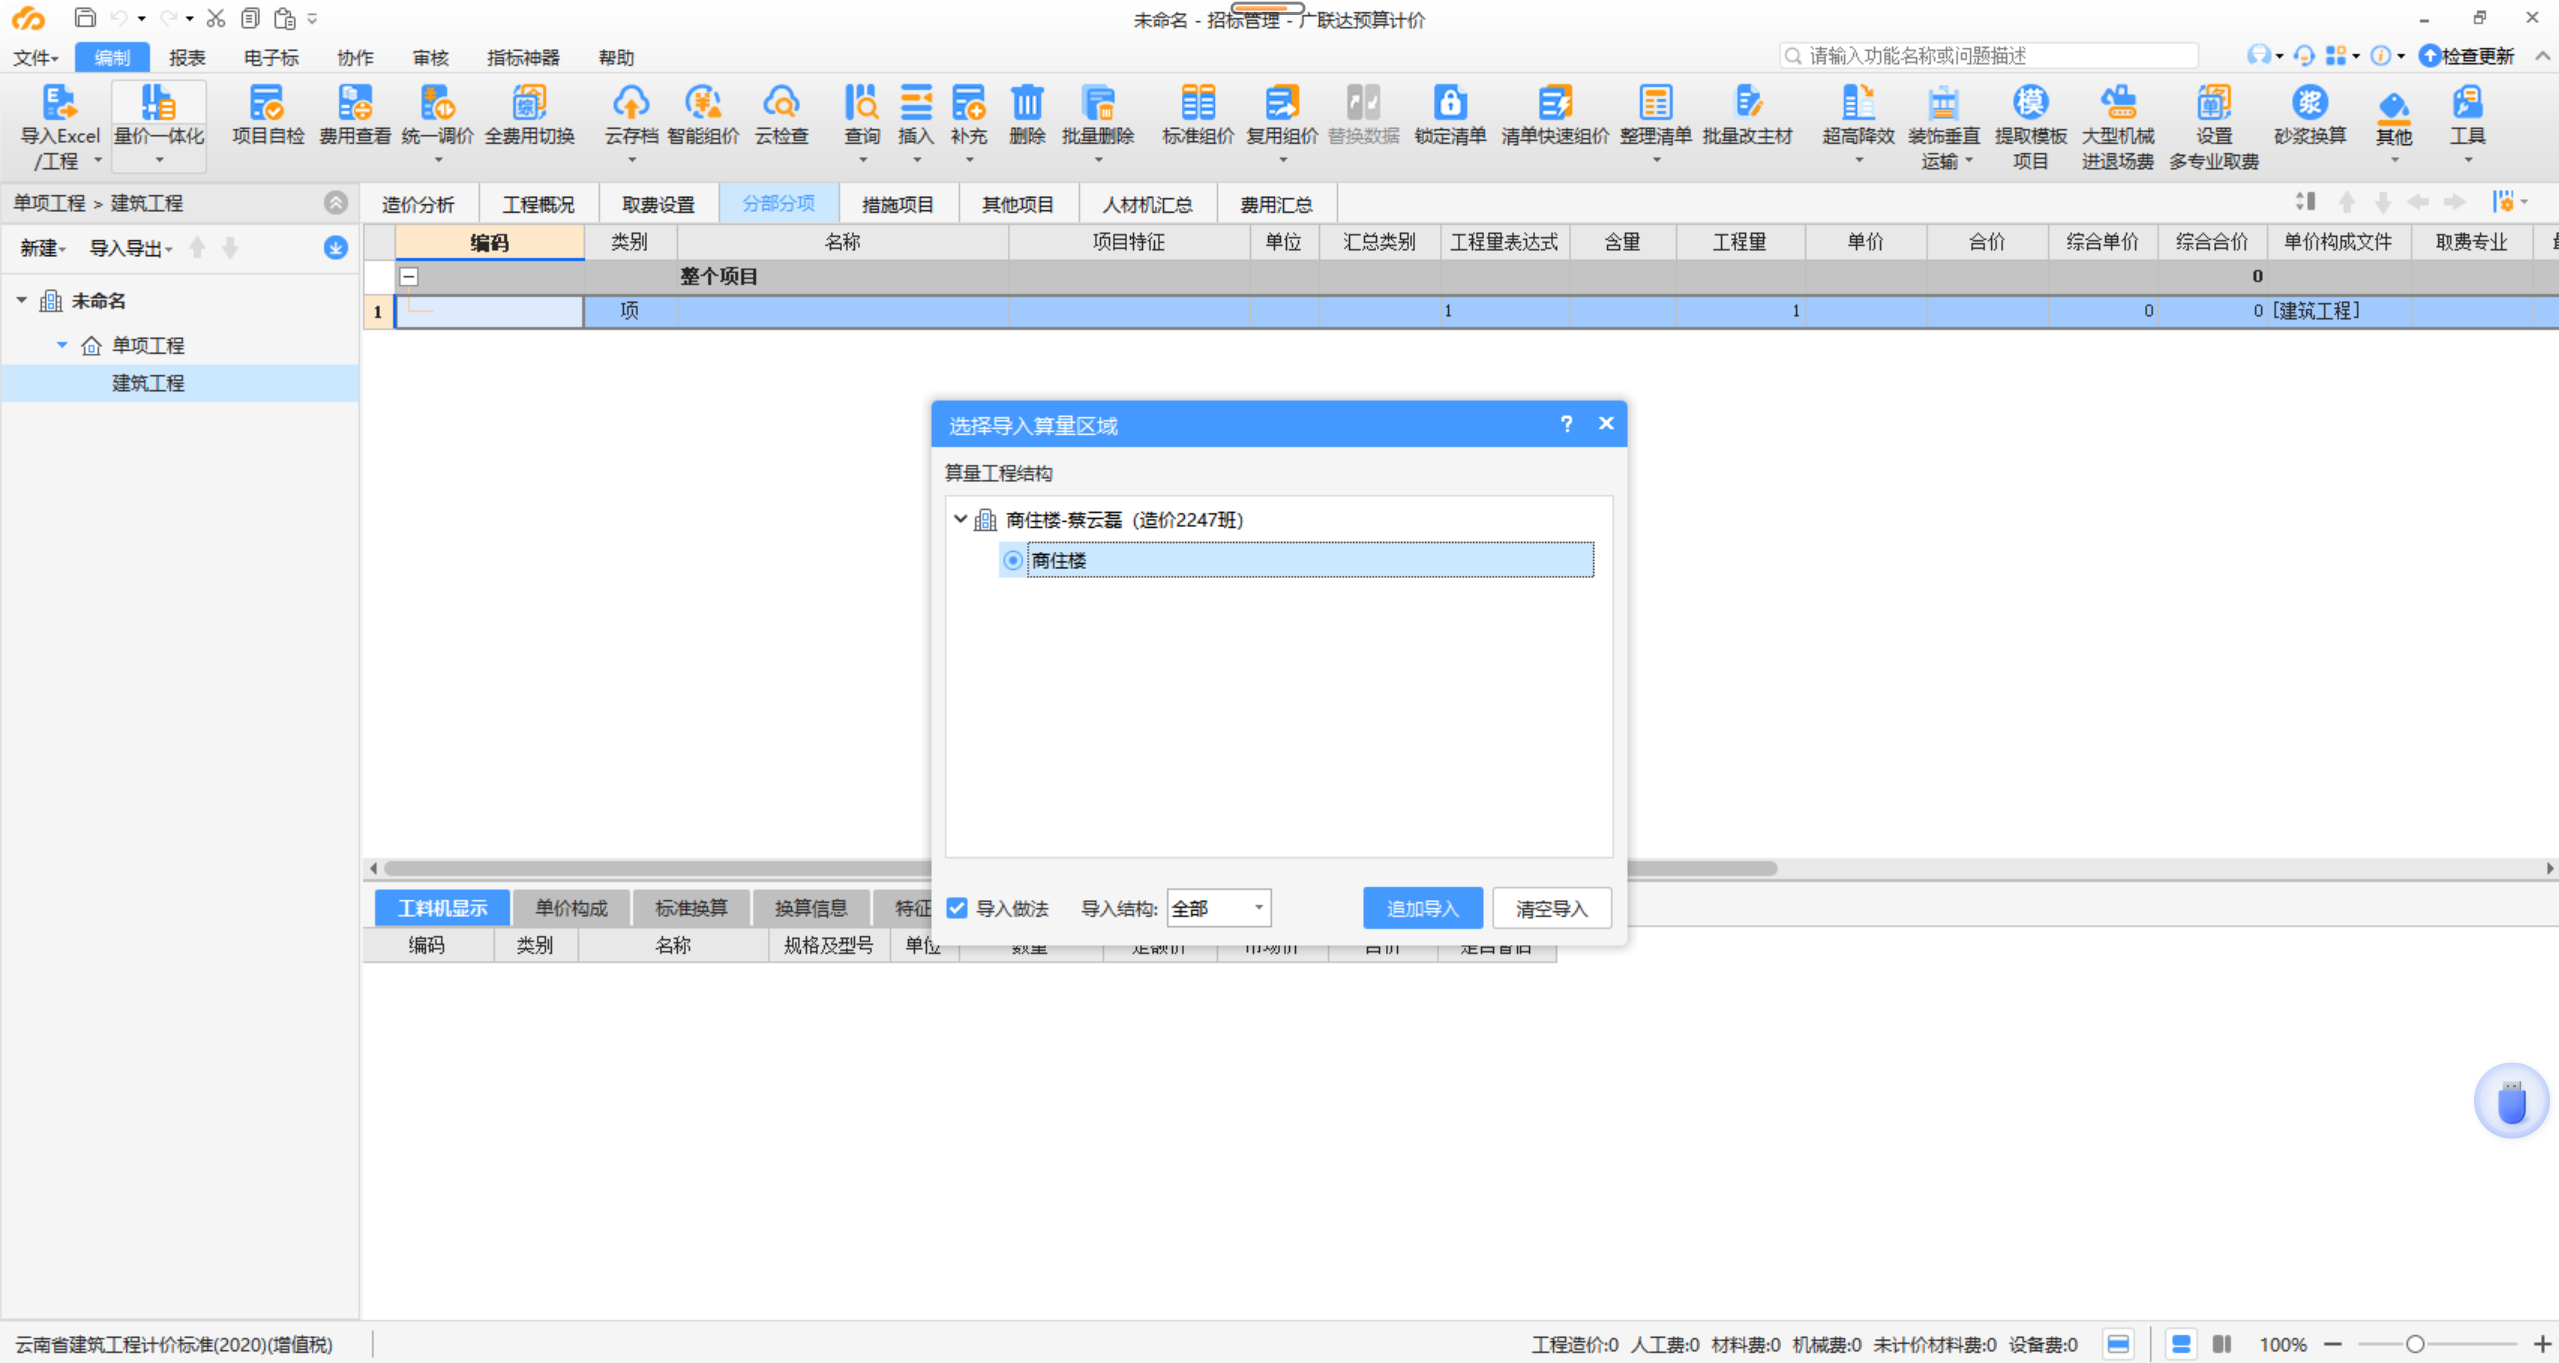
Task: Switch to the 单价构成 bottom tab
Action: (x=571, y=908)
